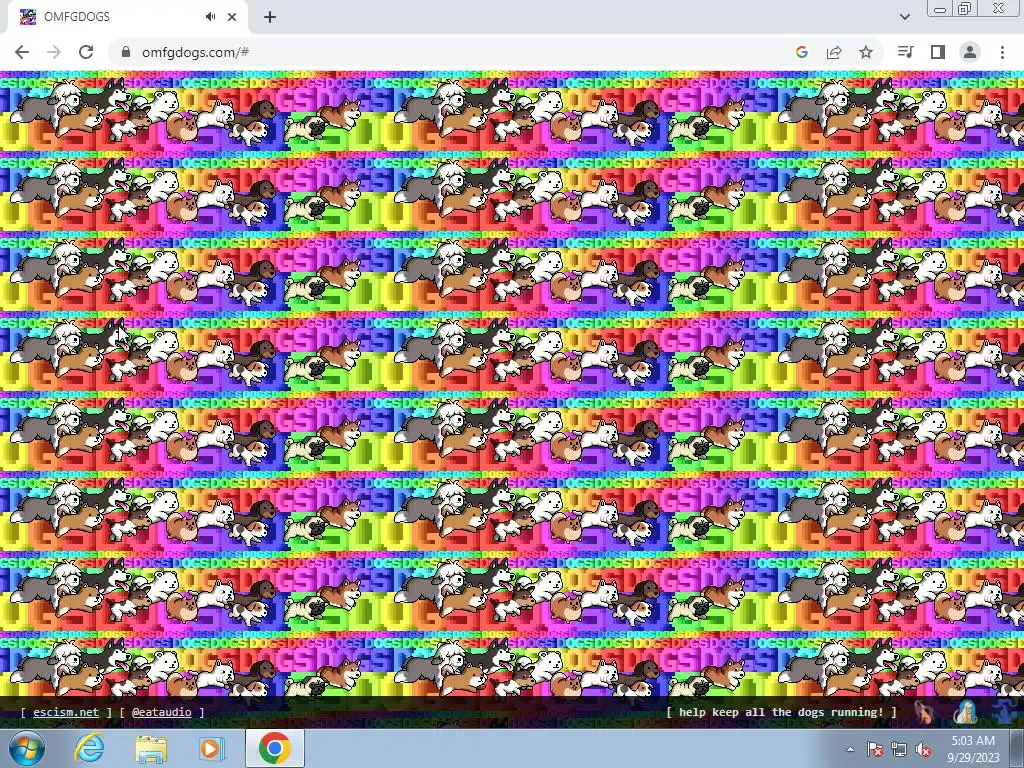1024x768 pixels.
Task: View site info via the address bar lock icon
Action: point(126,52)
